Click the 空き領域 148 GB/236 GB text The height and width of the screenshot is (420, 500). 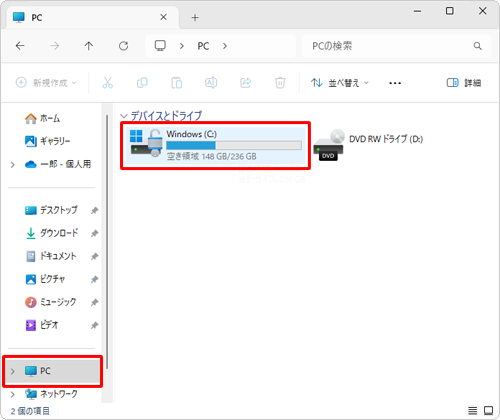tap(212, 156)
